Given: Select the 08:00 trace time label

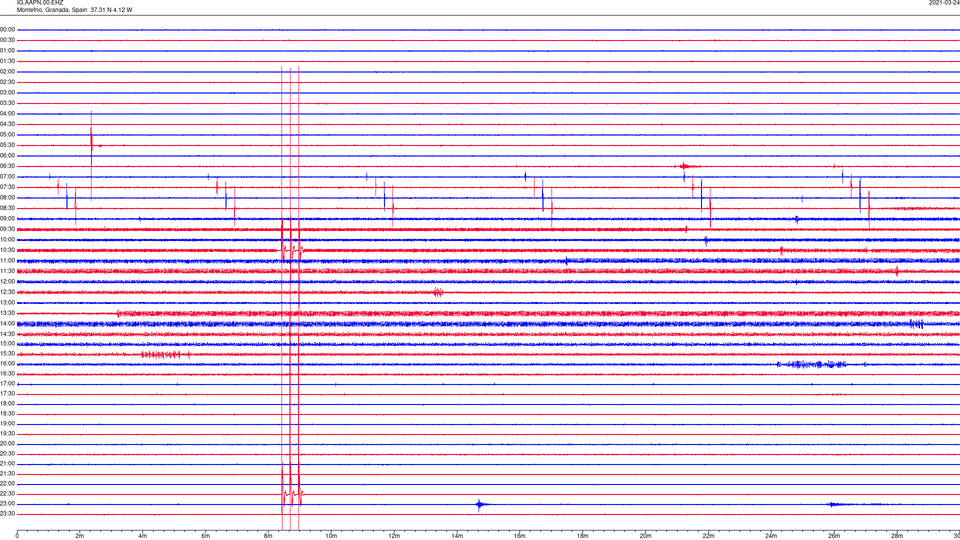Looking at the screenshot, I should [x=8, y=198].
